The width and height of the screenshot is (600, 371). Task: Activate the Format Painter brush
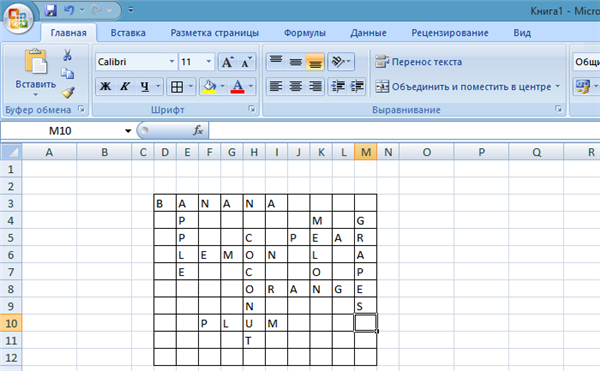pos(68,92)
